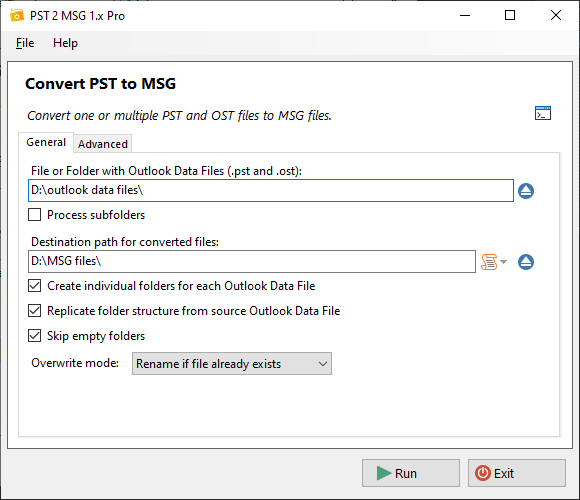Click the Exit button
Viewport: 580px width, 500px height.
[516, 473]
